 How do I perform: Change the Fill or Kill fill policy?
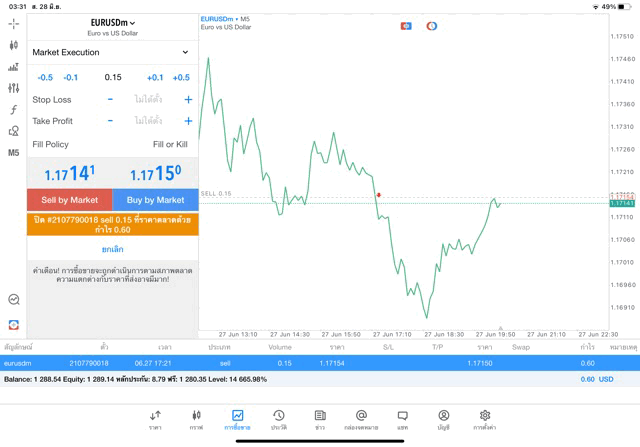(170, 144)
